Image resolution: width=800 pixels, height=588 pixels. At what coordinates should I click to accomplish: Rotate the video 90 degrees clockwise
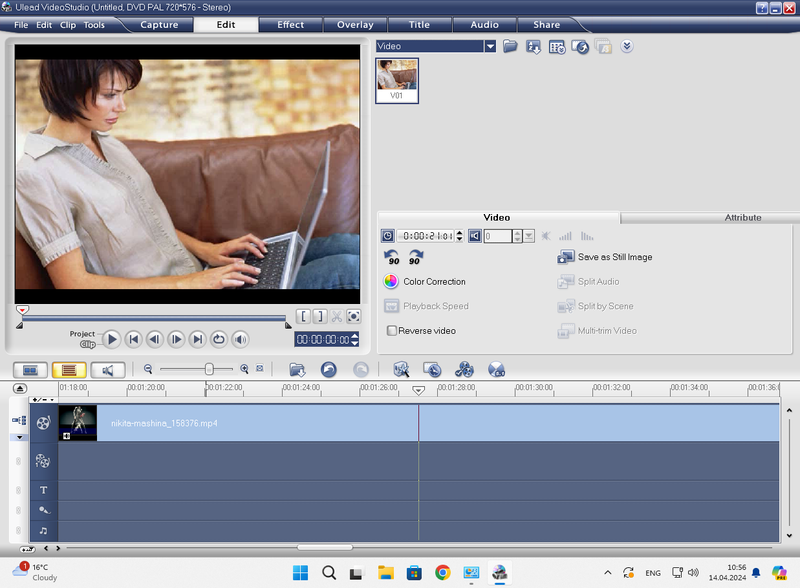tap(416, 257)
